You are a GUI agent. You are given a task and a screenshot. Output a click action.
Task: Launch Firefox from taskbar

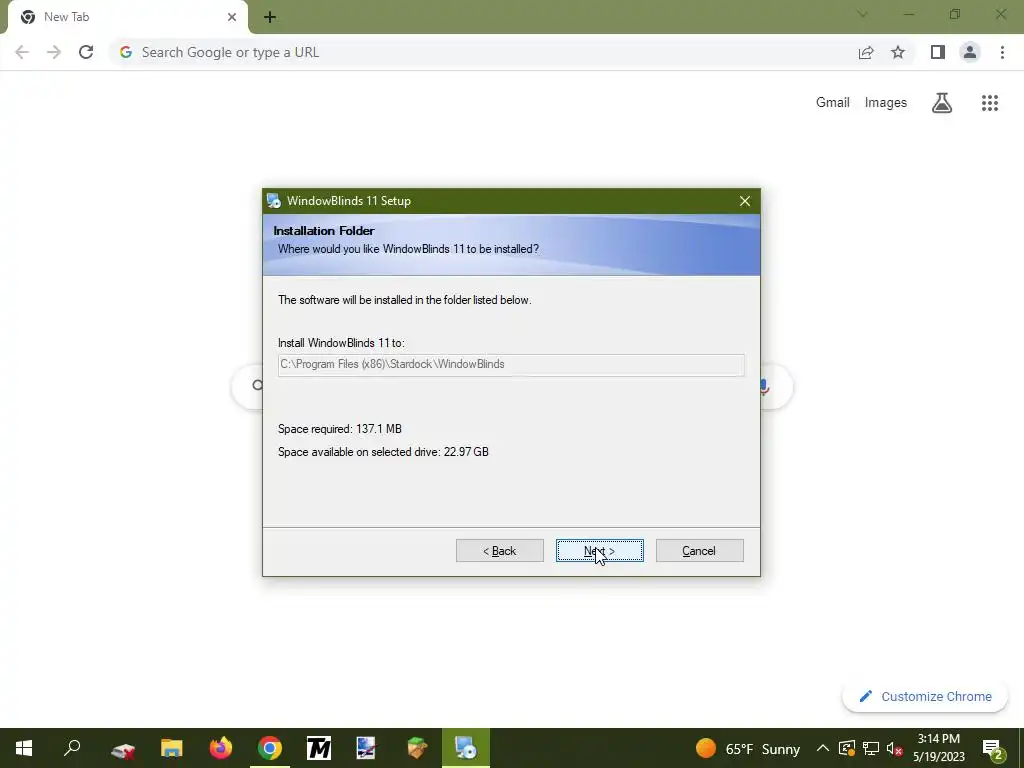pos(221,748)
